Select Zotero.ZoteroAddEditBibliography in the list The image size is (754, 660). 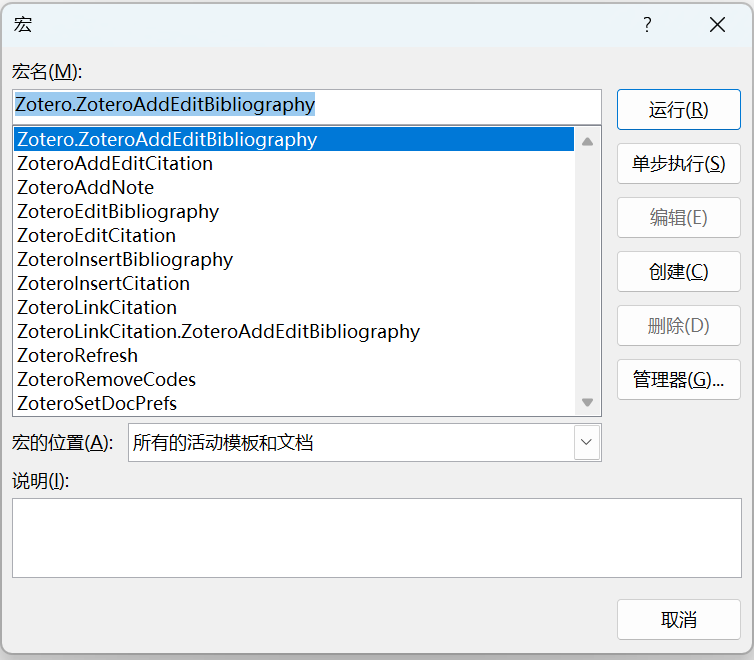(294, 139)
